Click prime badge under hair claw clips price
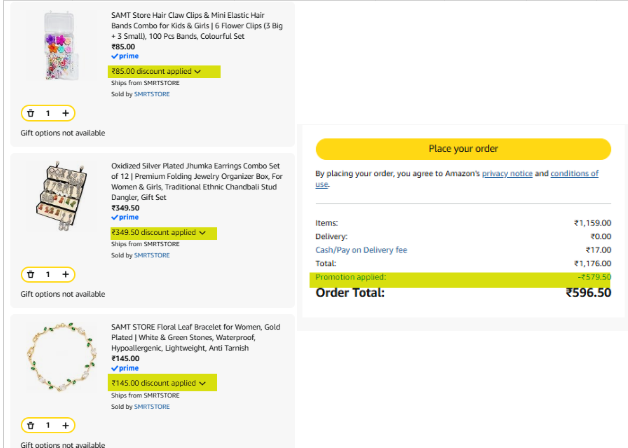This screenshot has width=628, height=448. tap(125, 56)
